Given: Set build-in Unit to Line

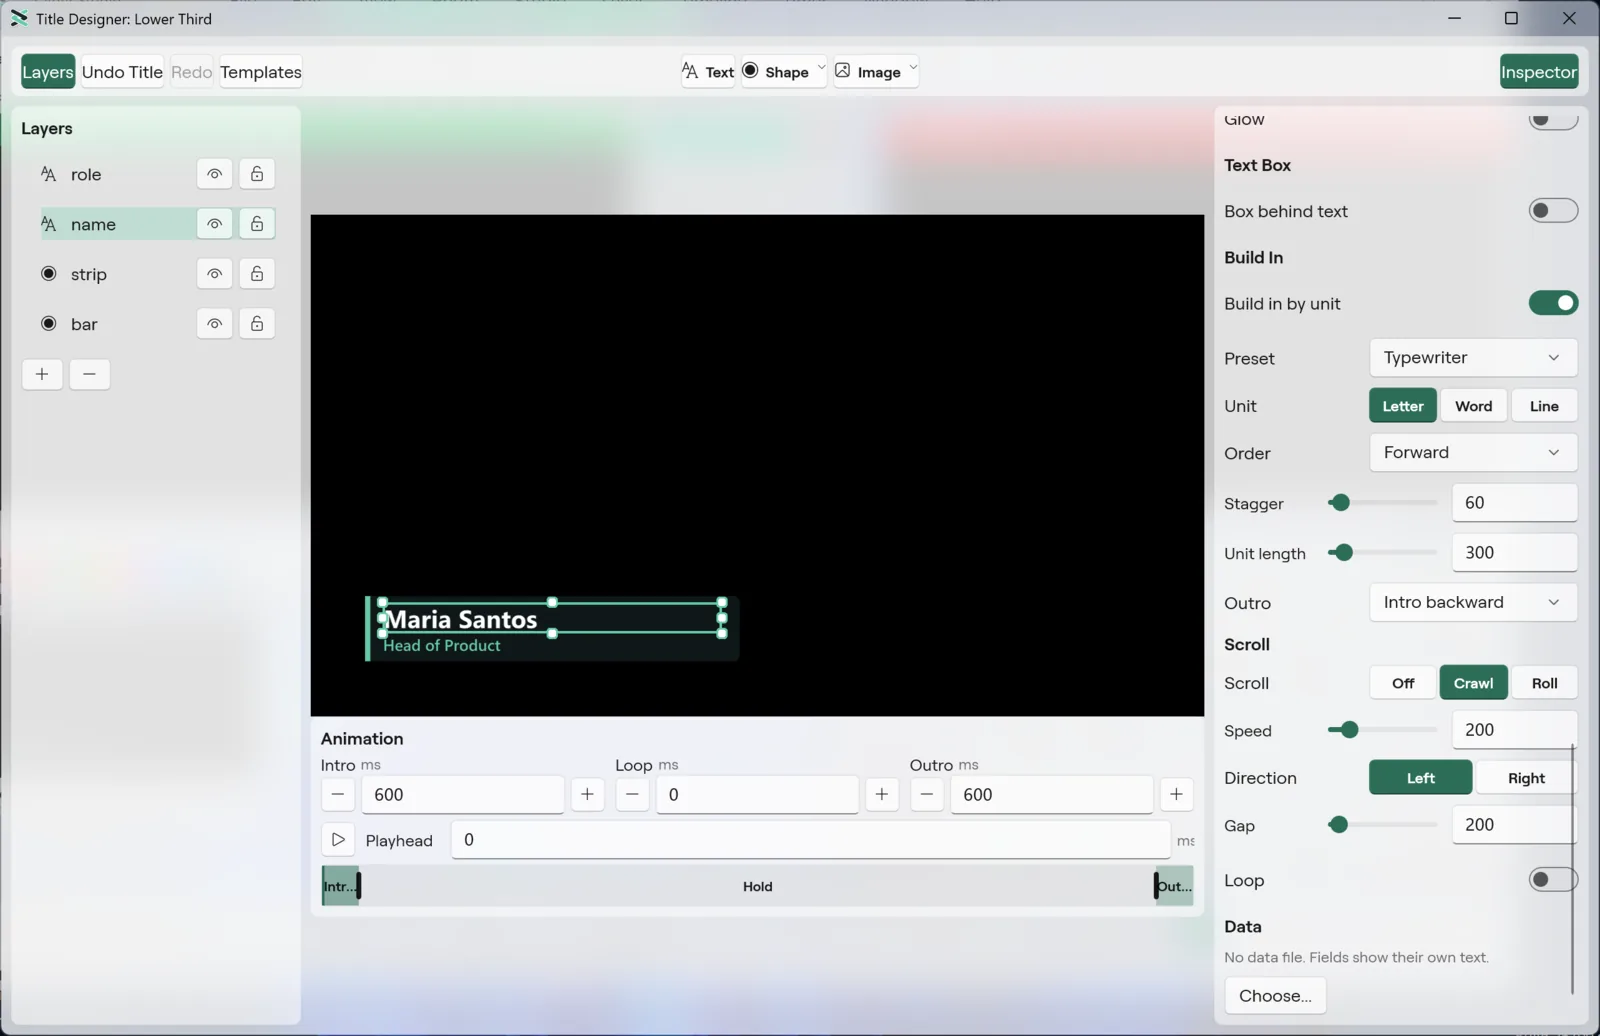Looking at the screenshot, I should (1544, 406).
